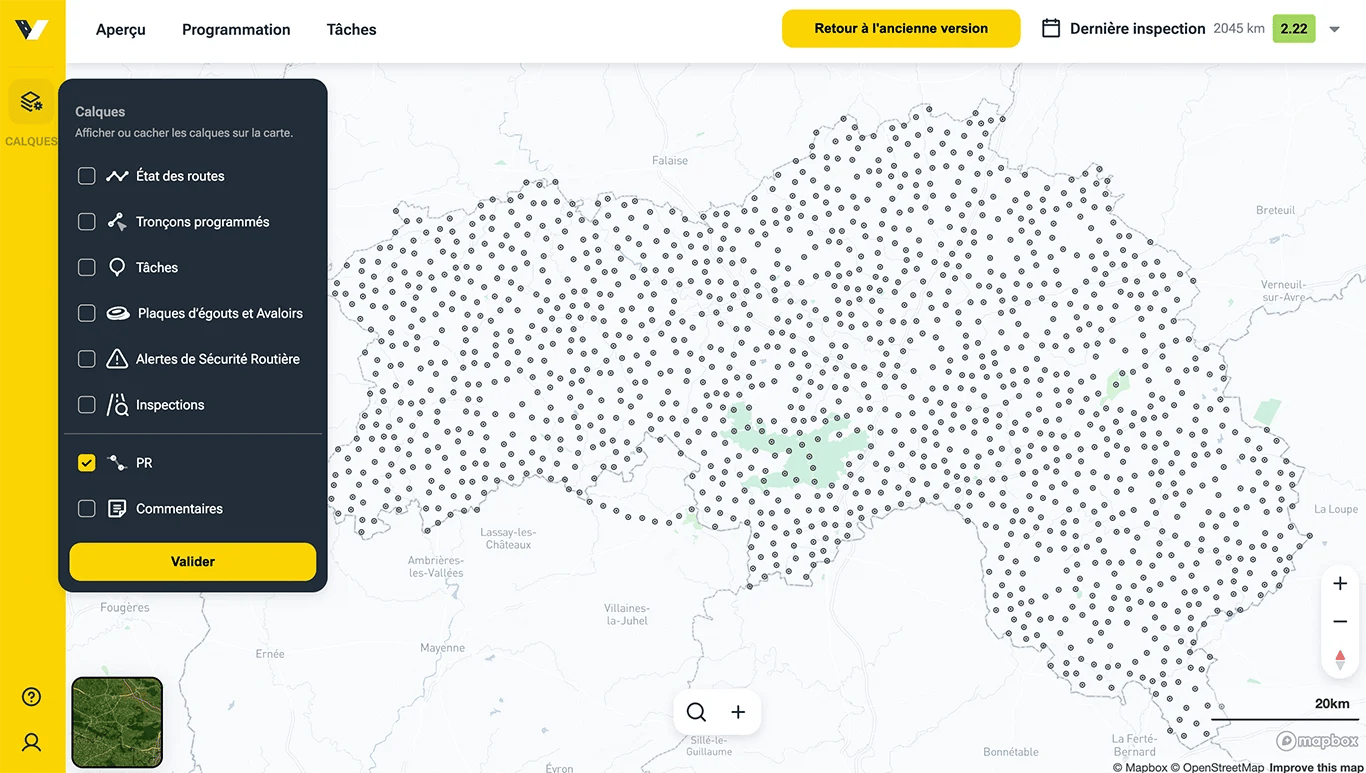Click the calendar icon near Dernière inspection
Viewport: 1366px width, 773px height.
click(x=1051, y=28)
